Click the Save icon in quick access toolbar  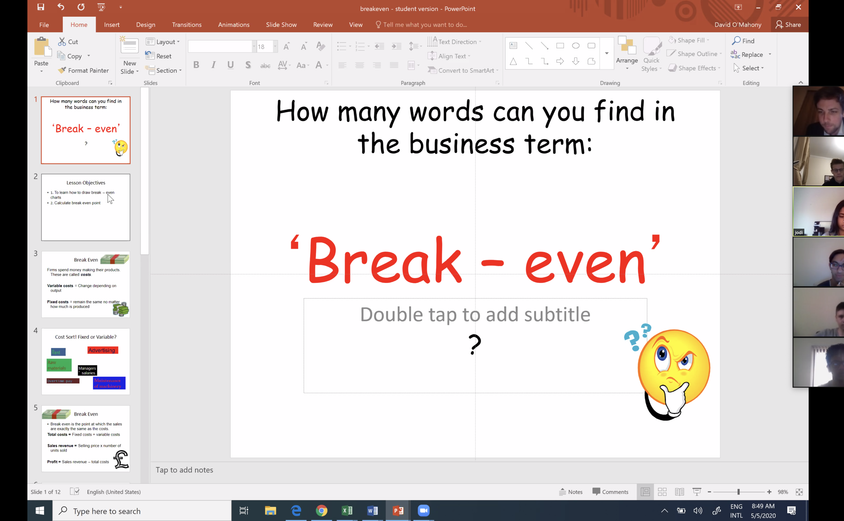pyautogui.click(x=41, y=7)
